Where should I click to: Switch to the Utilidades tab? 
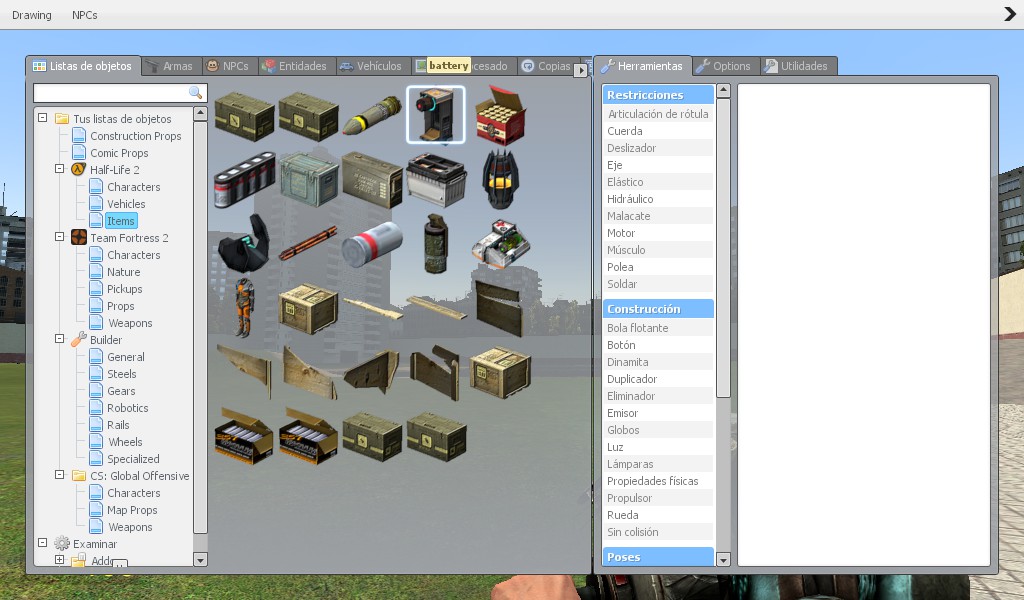[x=796, y=66]
